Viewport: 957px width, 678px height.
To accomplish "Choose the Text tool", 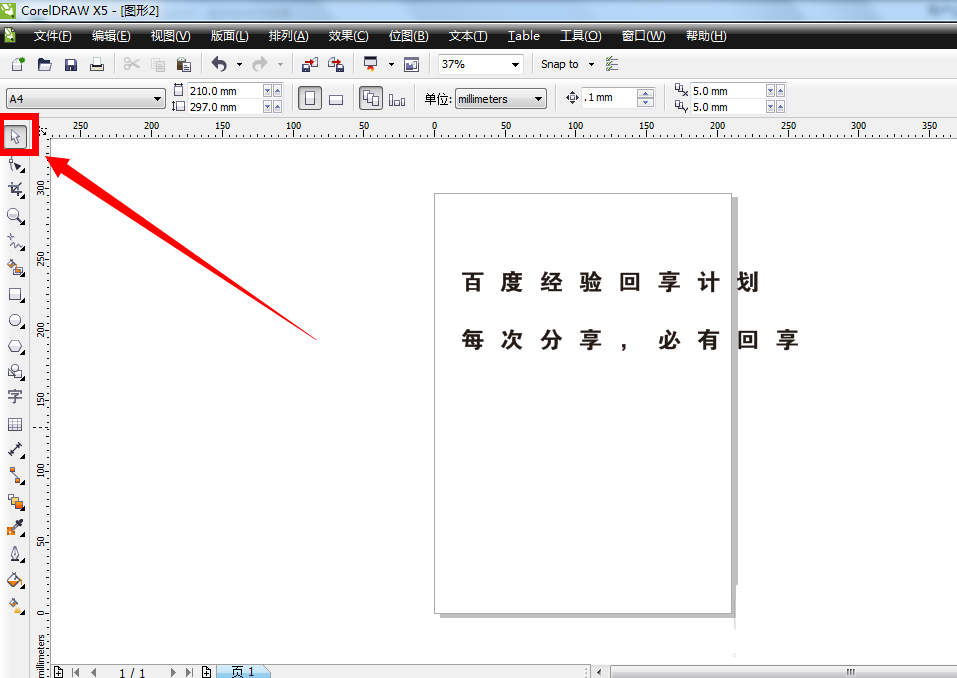I will click(16, 397).
